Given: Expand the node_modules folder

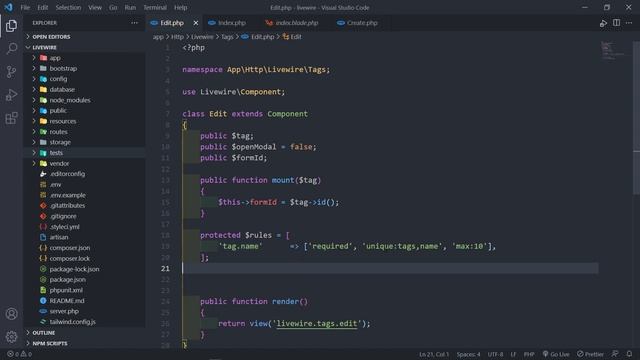Looking at the screenshot, I should (85, 100).
